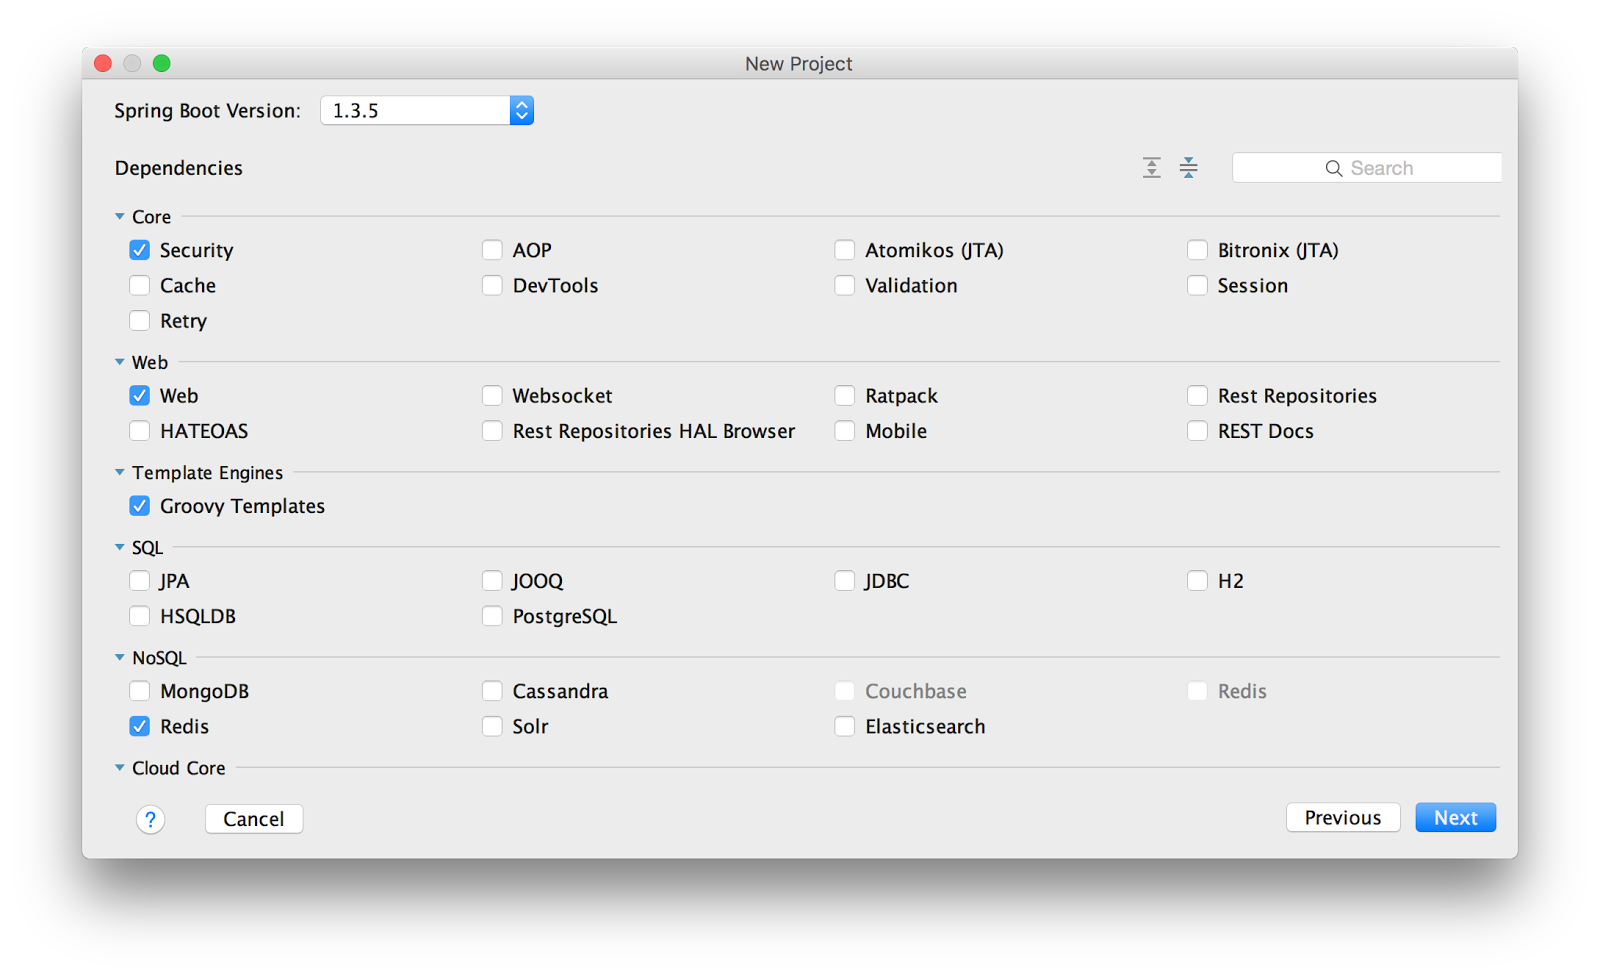Tick the Rest Repositories checkbox
Image resolution: width=1600 pixels, height=976 pixels.
tap(1197, 395)
